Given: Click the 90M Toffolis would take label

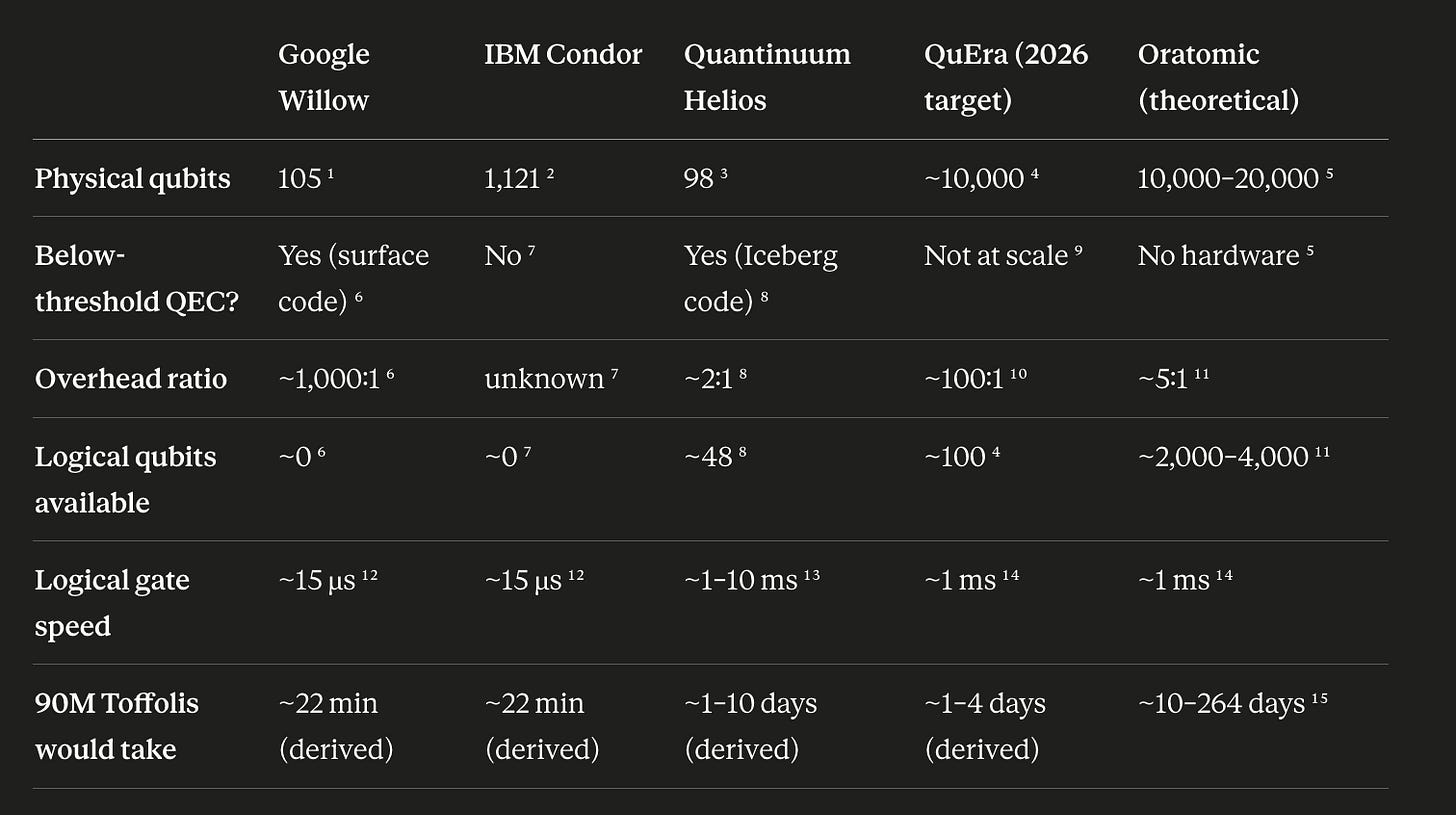Looking at the screenshot, I should [117, 726].
